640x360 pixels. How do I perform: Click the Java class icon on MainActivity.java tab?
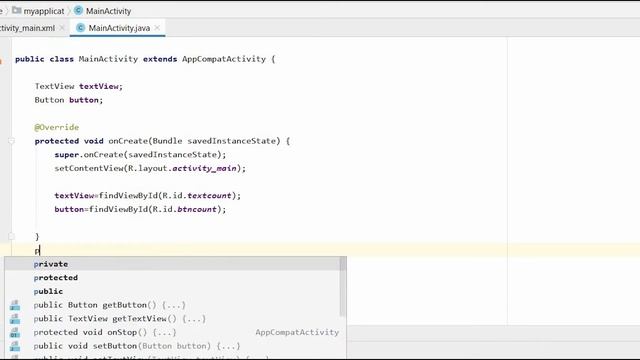click(x=80, y=28)
